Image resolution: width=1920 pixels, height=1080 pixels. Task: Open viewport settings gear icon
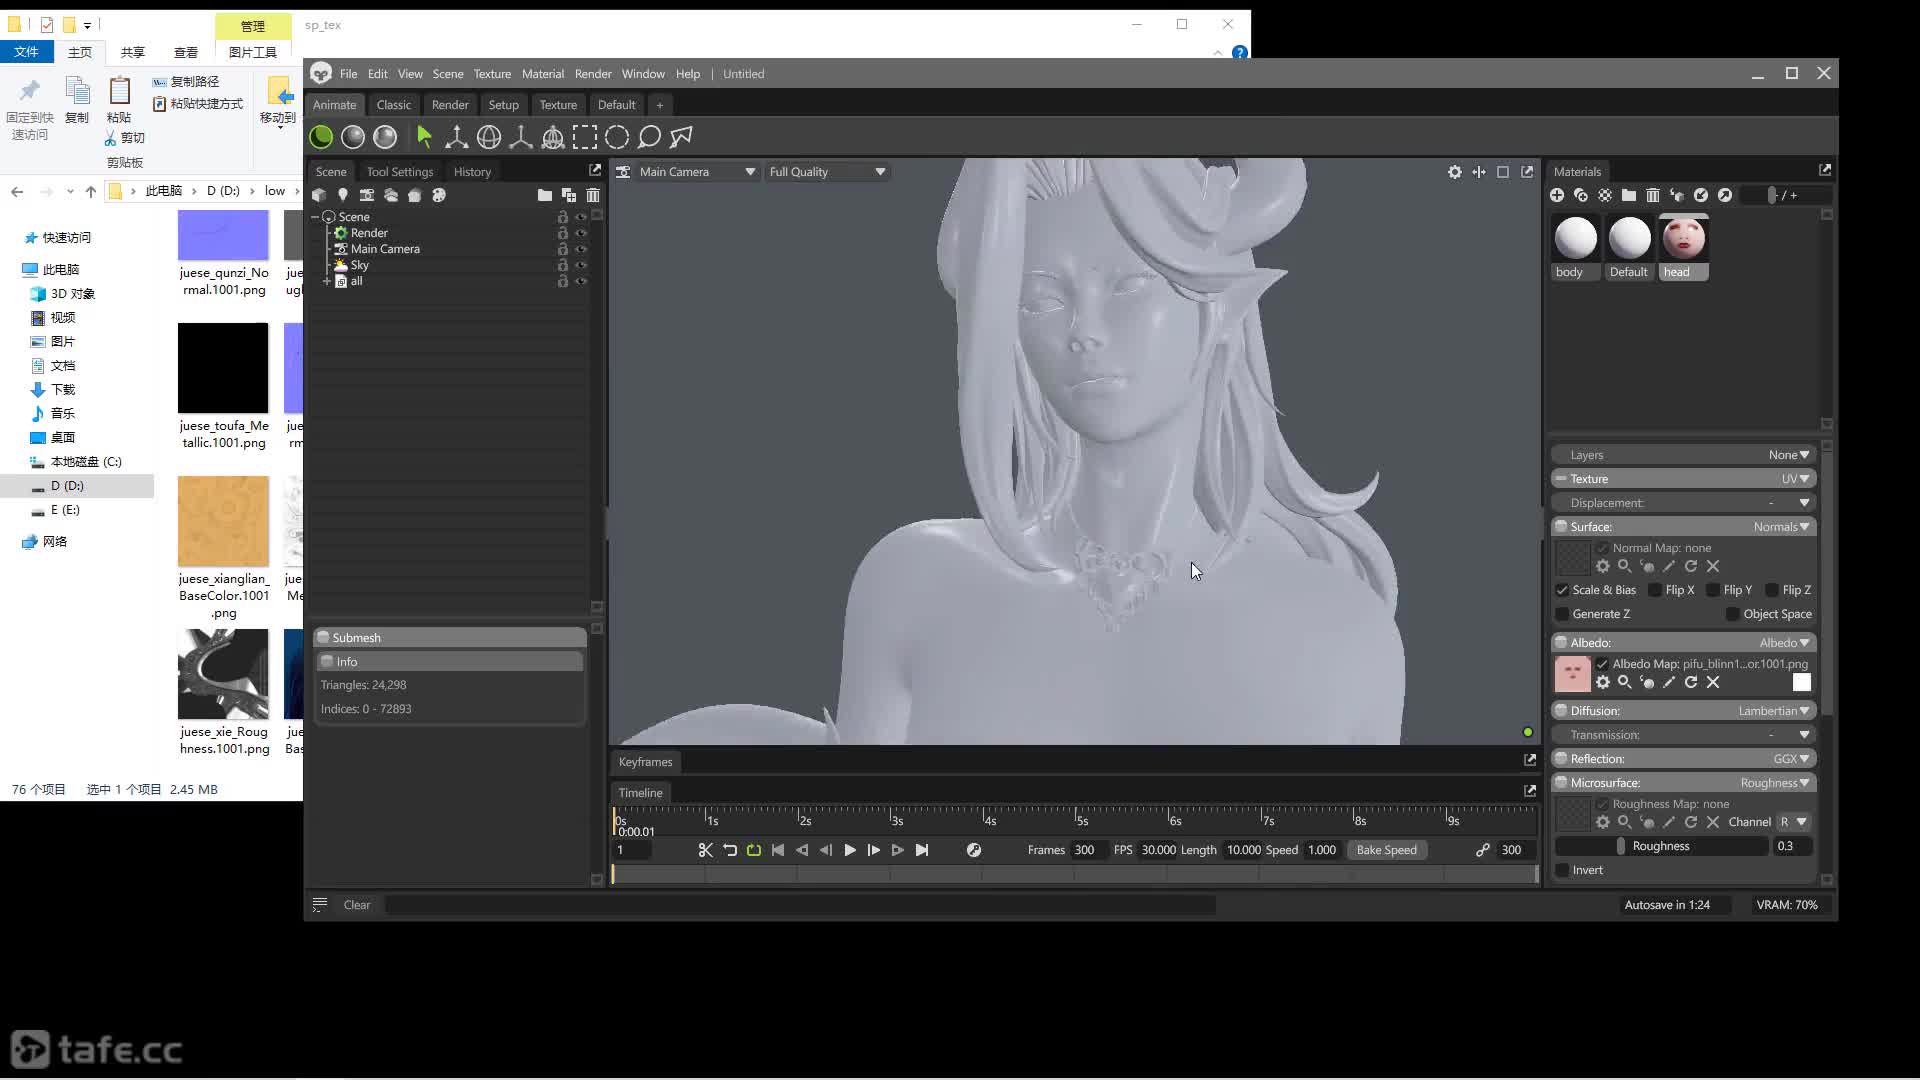coord(1455,172)
